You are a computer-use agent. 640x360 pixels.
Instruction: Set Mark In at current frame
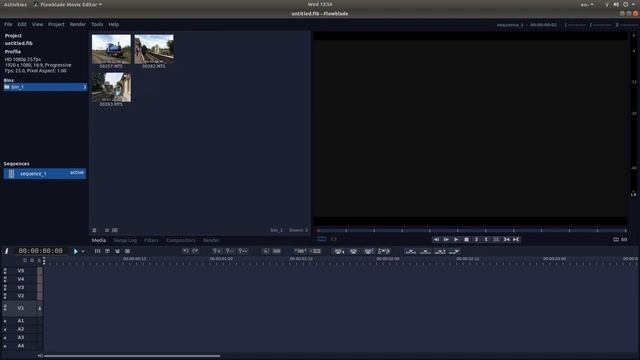(476, 240)
